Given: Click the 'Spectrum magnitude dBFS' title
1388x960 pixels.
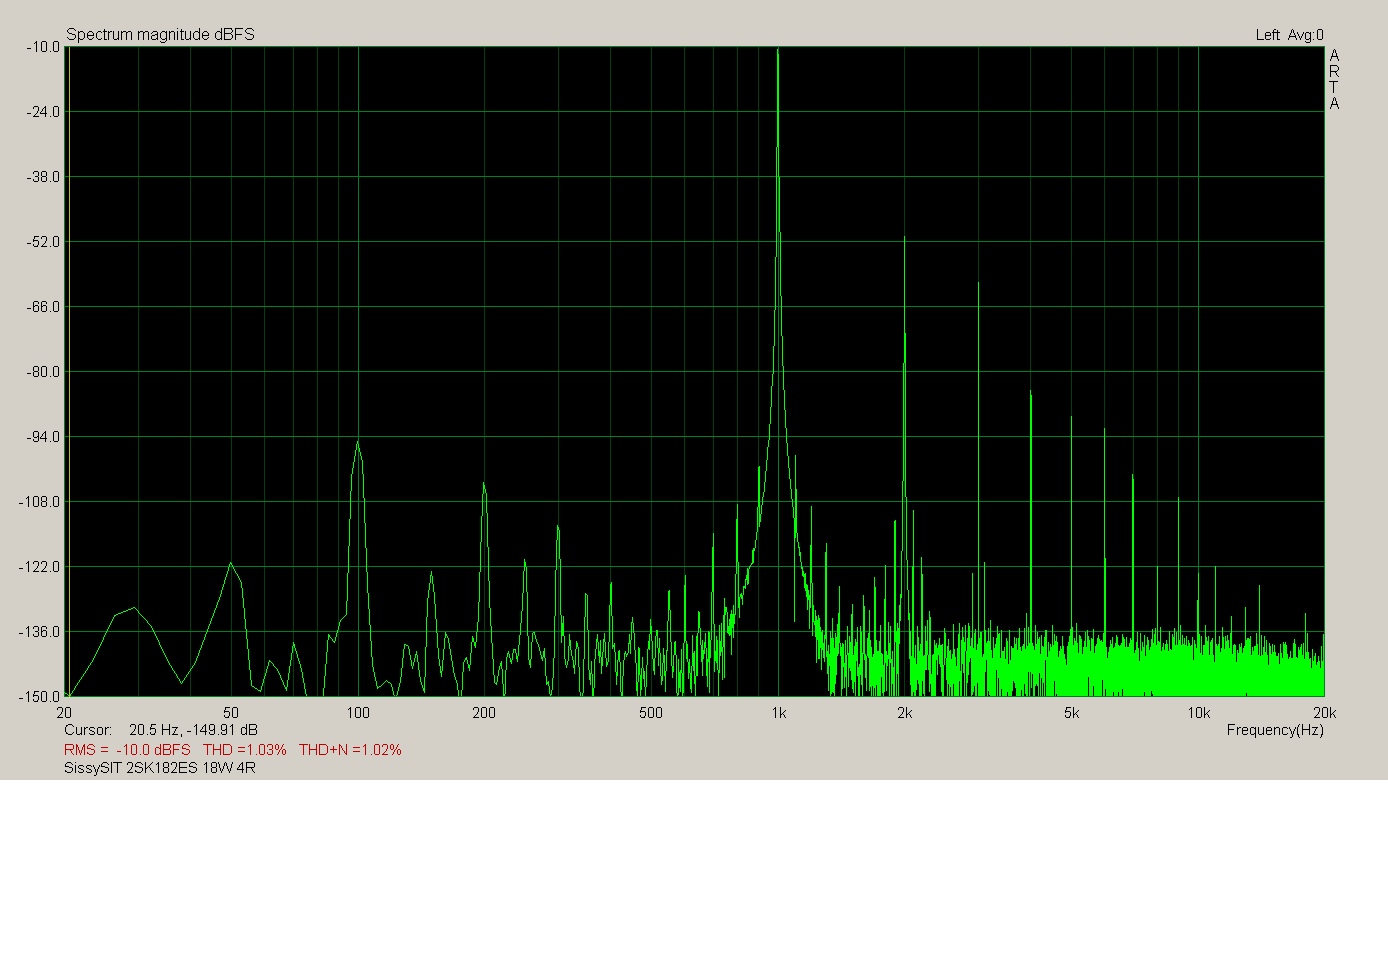Looking at the screenshot, I should click(x=160, y=34).
